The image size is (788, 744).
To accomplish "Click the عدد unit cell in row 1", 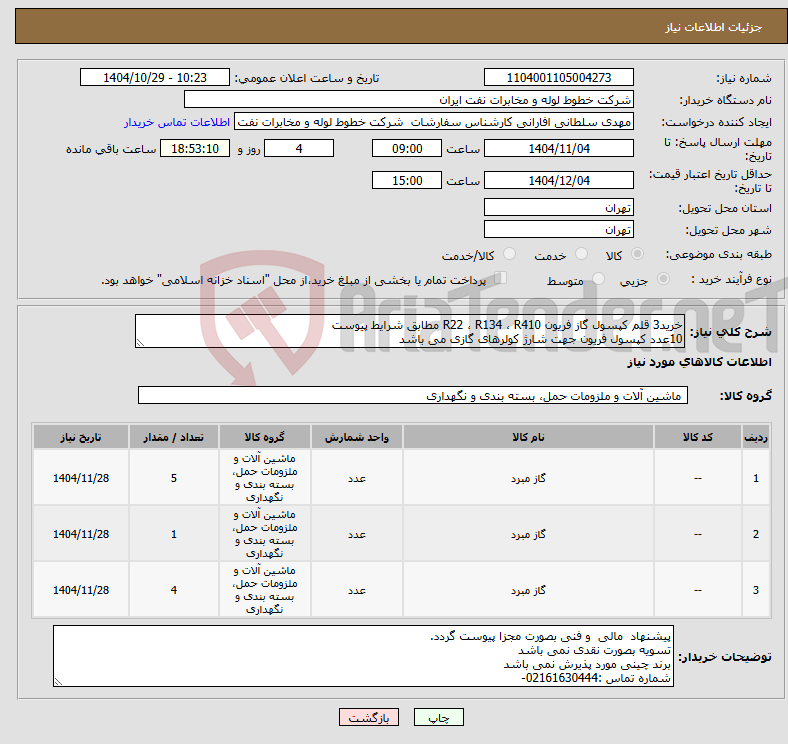I will click(x=357, y=478).
